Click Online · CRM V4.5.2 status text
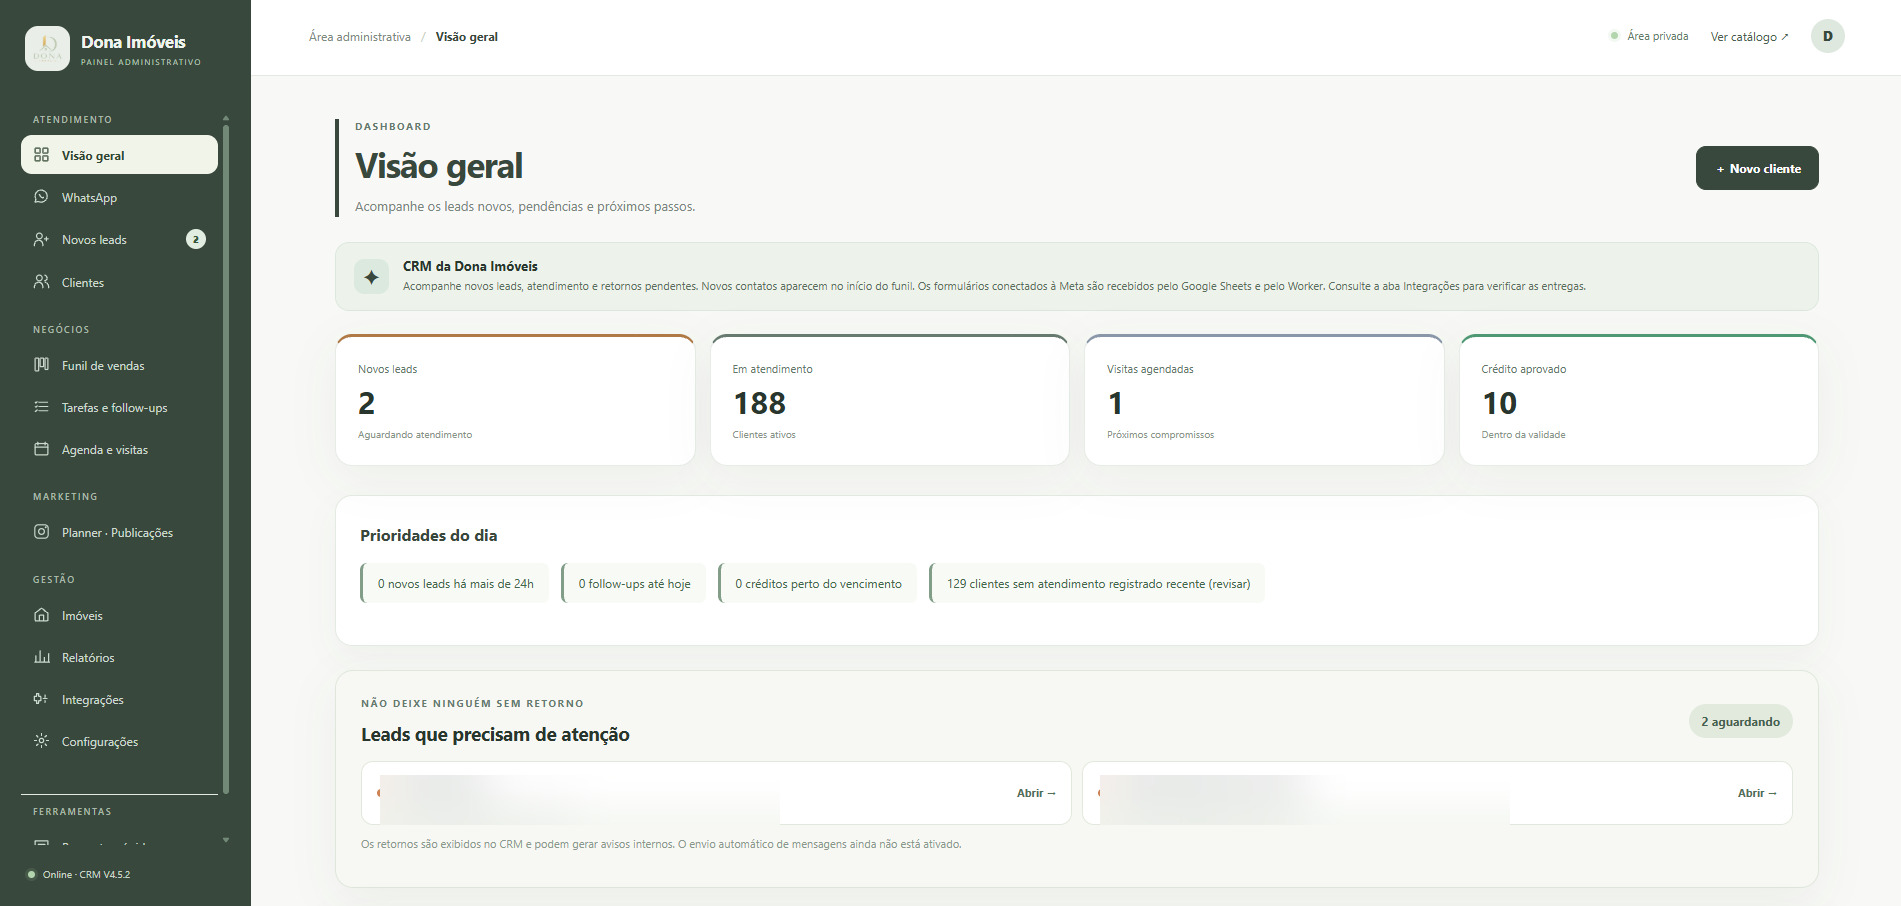 pos(86,874)
